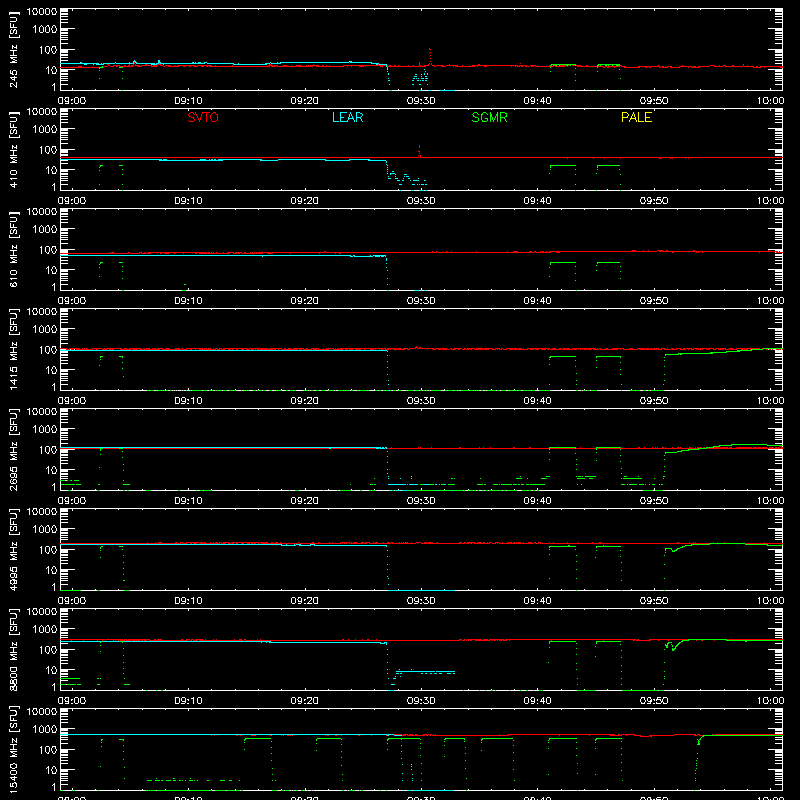Select the 245 MHz [SFU] axis label

click(13, 49)
